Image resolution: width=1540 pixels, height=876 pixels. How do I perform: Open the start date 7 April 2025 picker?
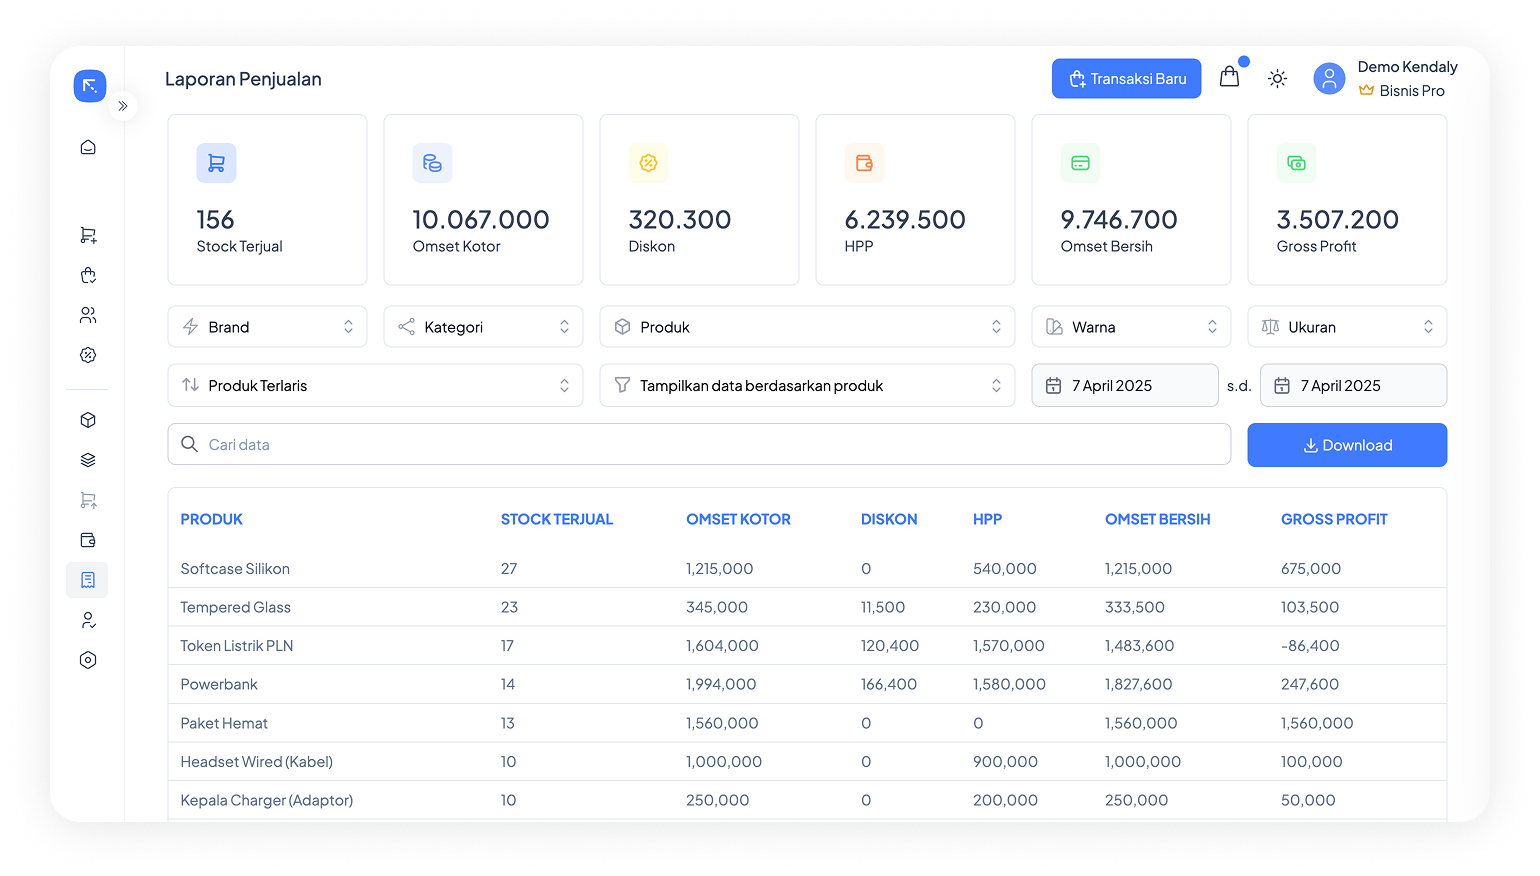1124,385
